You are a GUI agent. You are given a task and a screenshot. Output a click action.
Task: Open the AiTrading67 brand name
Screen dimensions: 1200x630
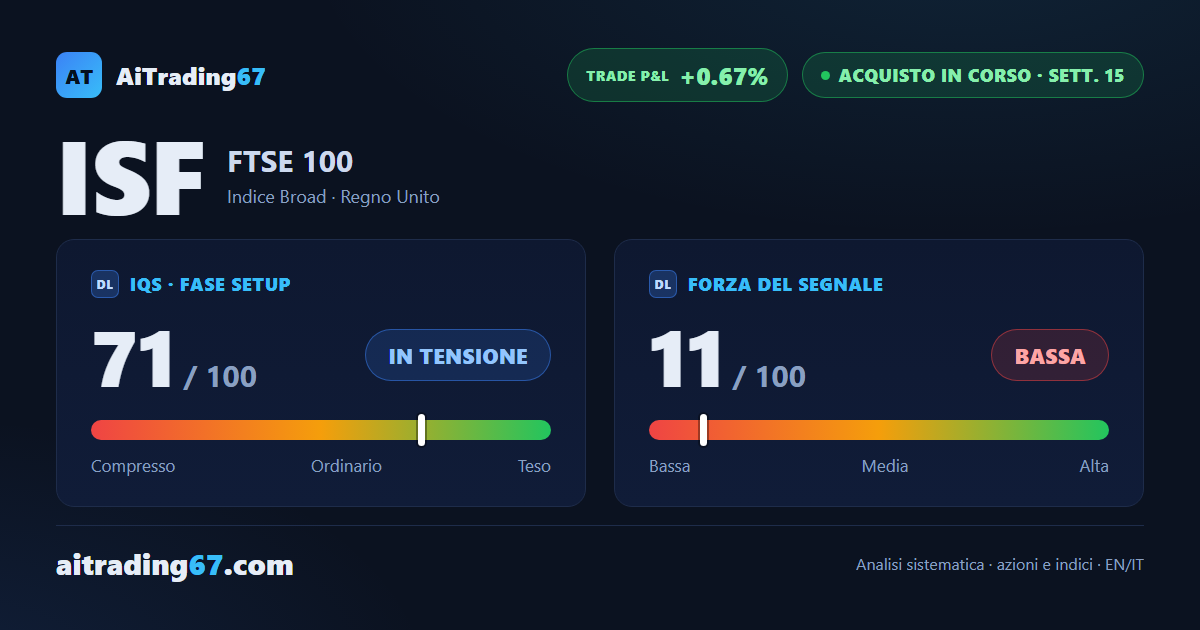pyautogui.click(x=191, y=76)
